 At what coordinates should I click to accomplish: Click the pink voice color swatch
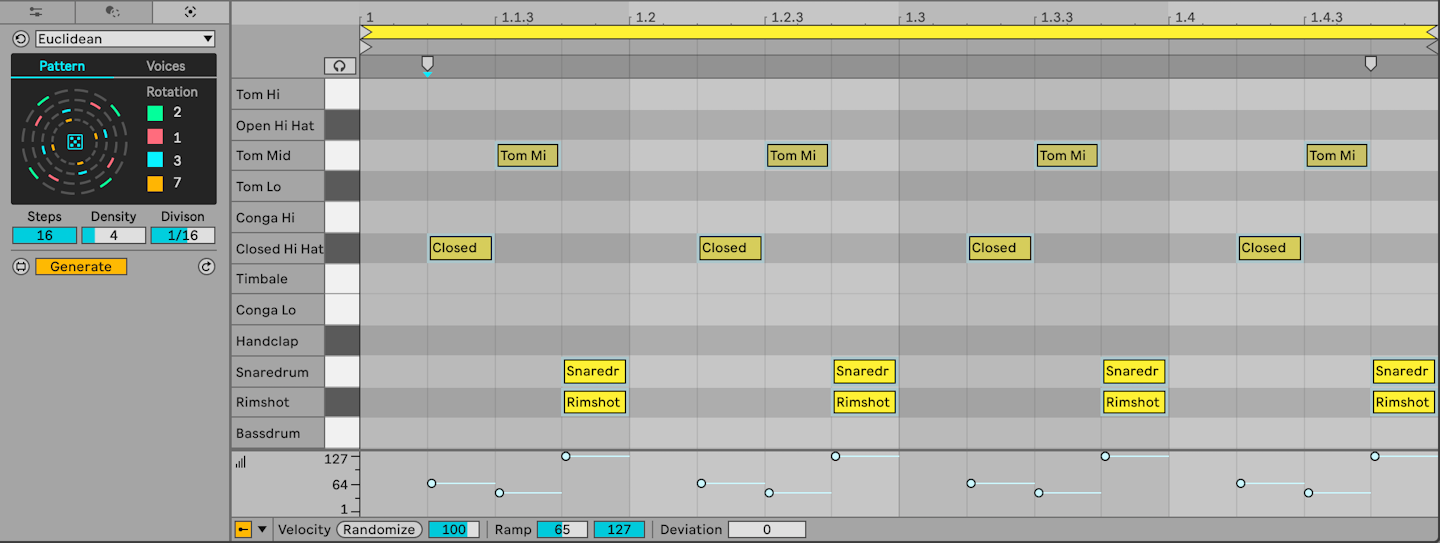[155, 137]
